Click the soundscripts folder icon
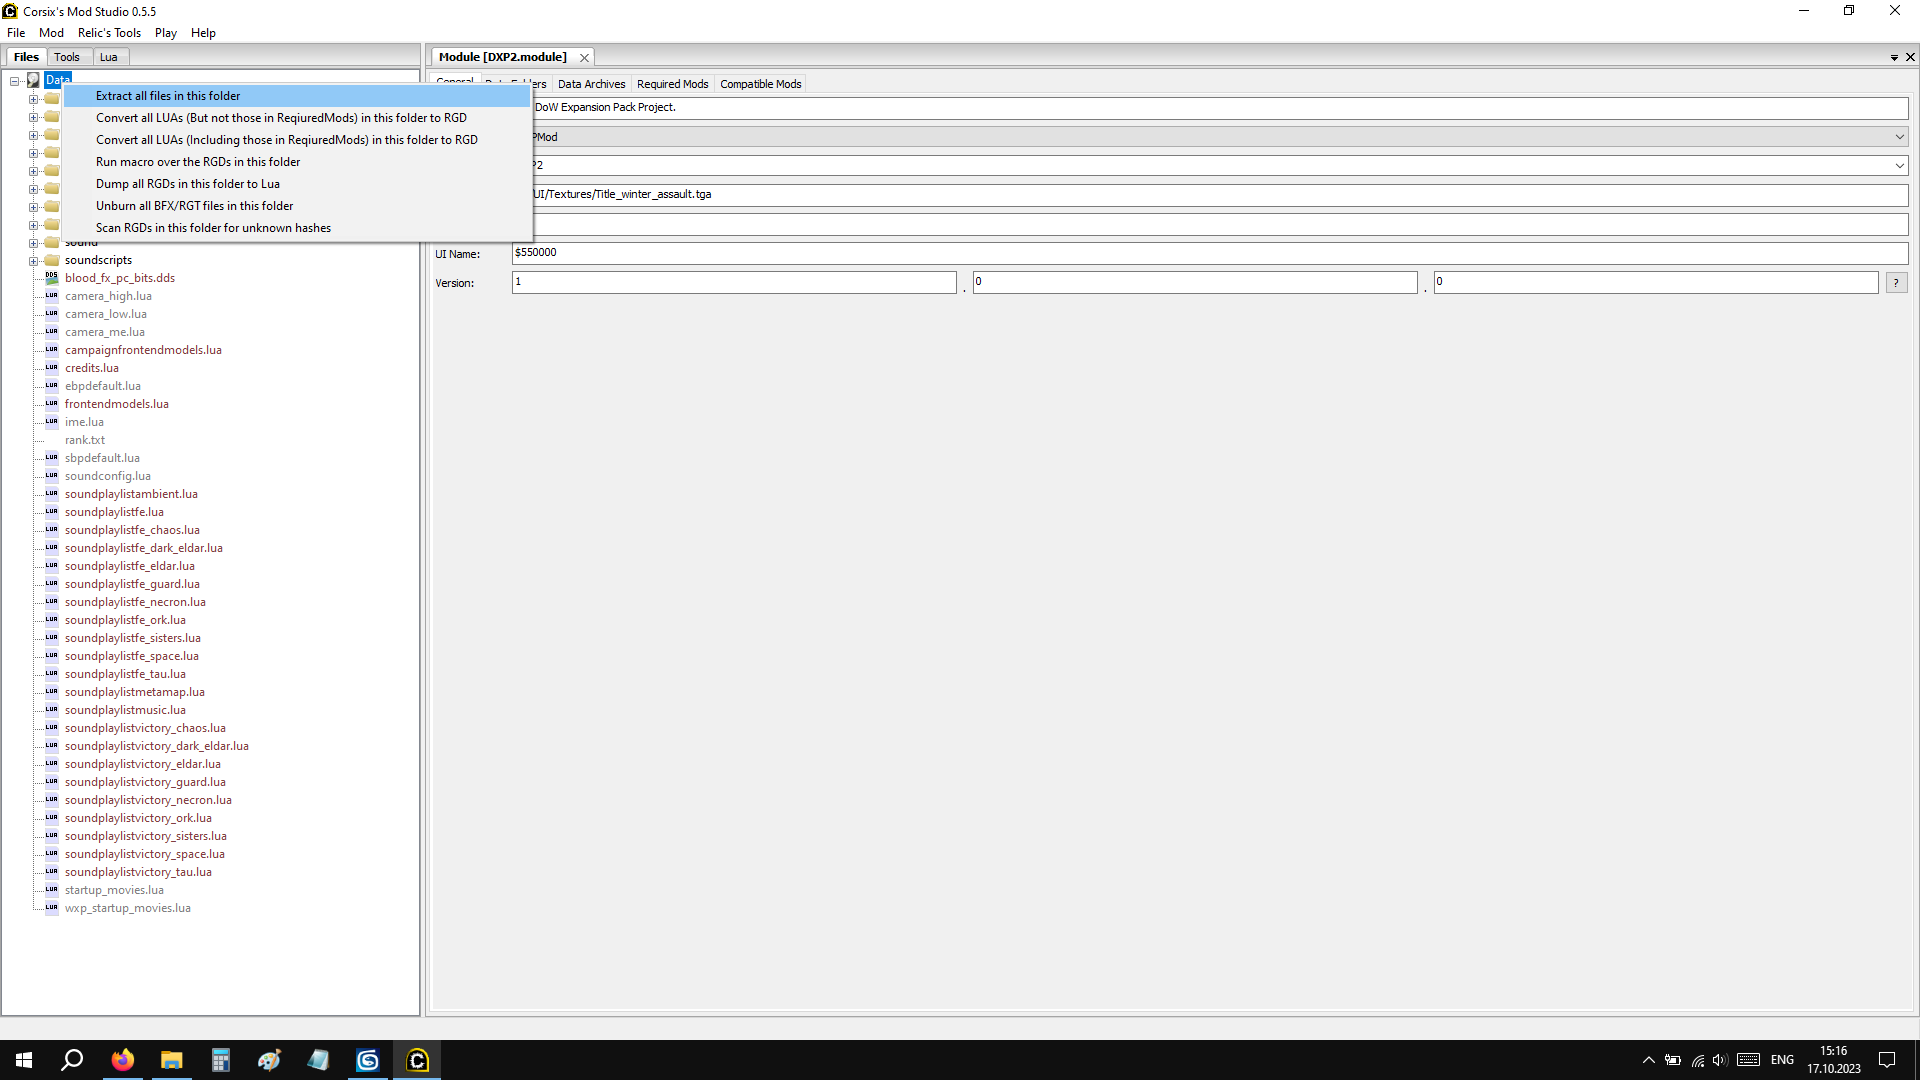The height and width of the screenshot is (1080, 1920). click(x=51, y=260)
